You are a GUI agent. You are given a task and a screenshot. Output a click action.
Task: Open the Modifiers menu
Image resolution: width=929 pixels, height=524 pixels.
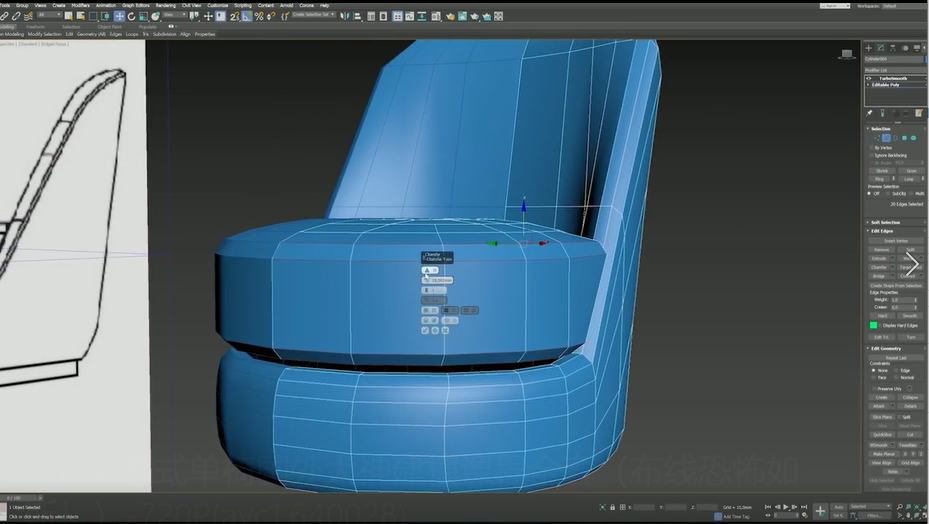click(81, 5)
